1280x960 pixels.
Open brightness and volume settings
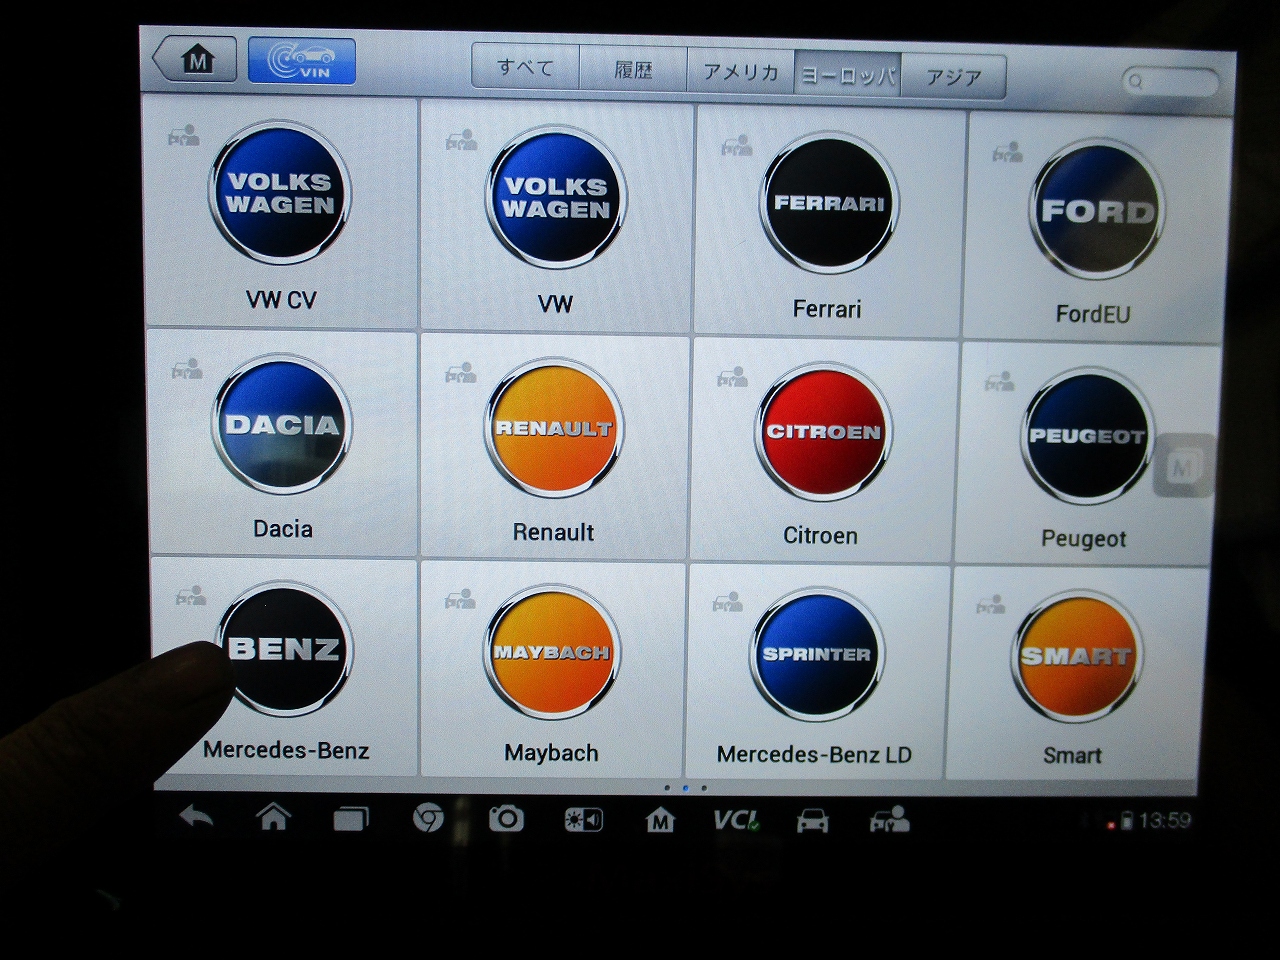pyautogui.click(x=583, y=820)
